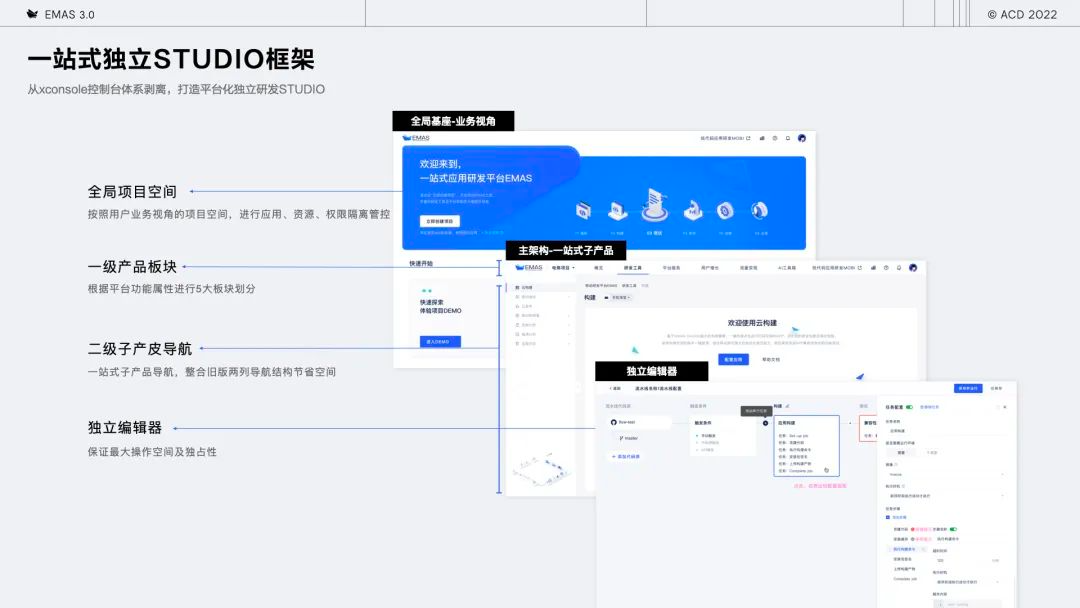Image resolution: width=1080 pixels, height=608 pixels.
Task: Select the second segmented option under run environment
Action: tap(931, 452)
